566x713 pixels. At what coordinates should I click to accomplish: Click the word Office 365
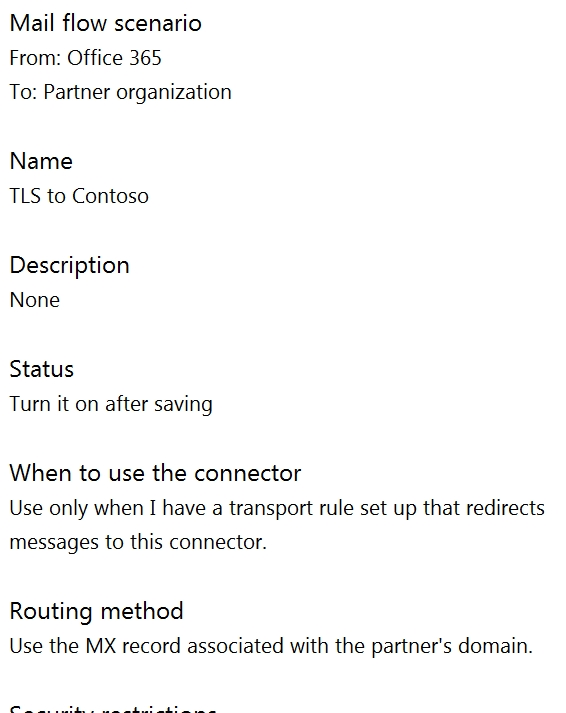(115, 58)
